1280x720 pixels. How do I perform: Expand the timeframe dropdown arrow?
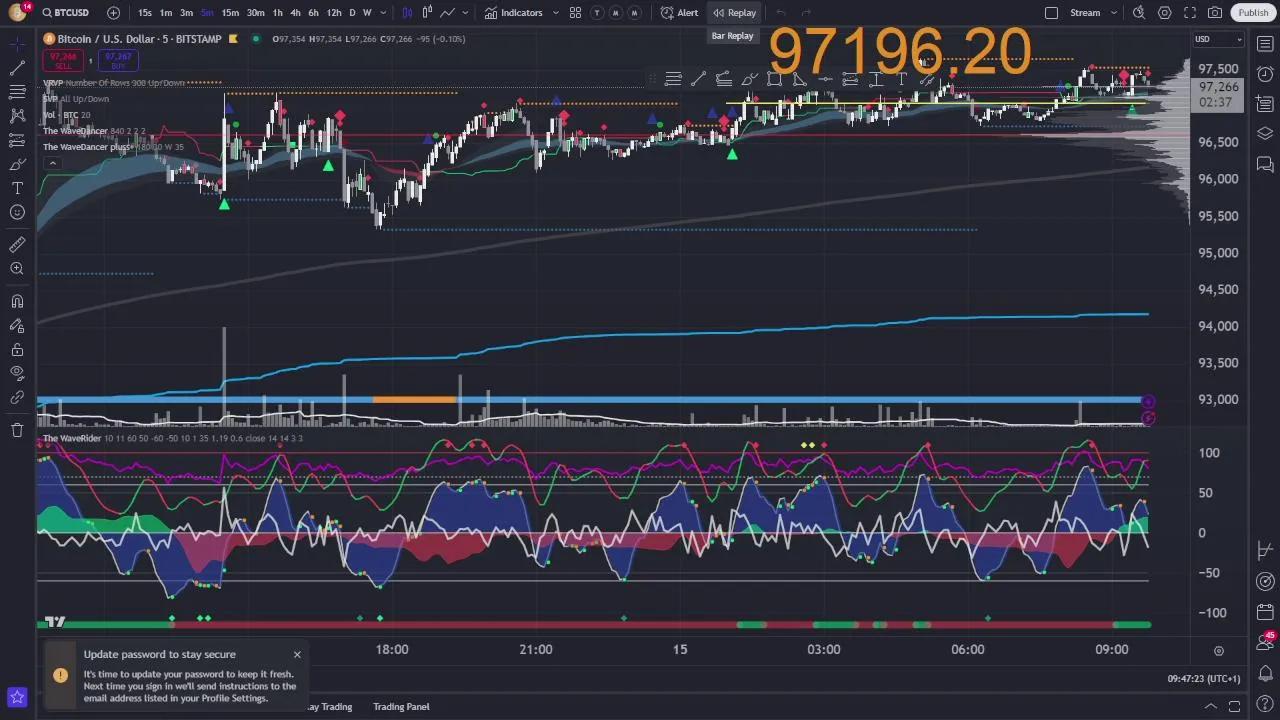383,13
